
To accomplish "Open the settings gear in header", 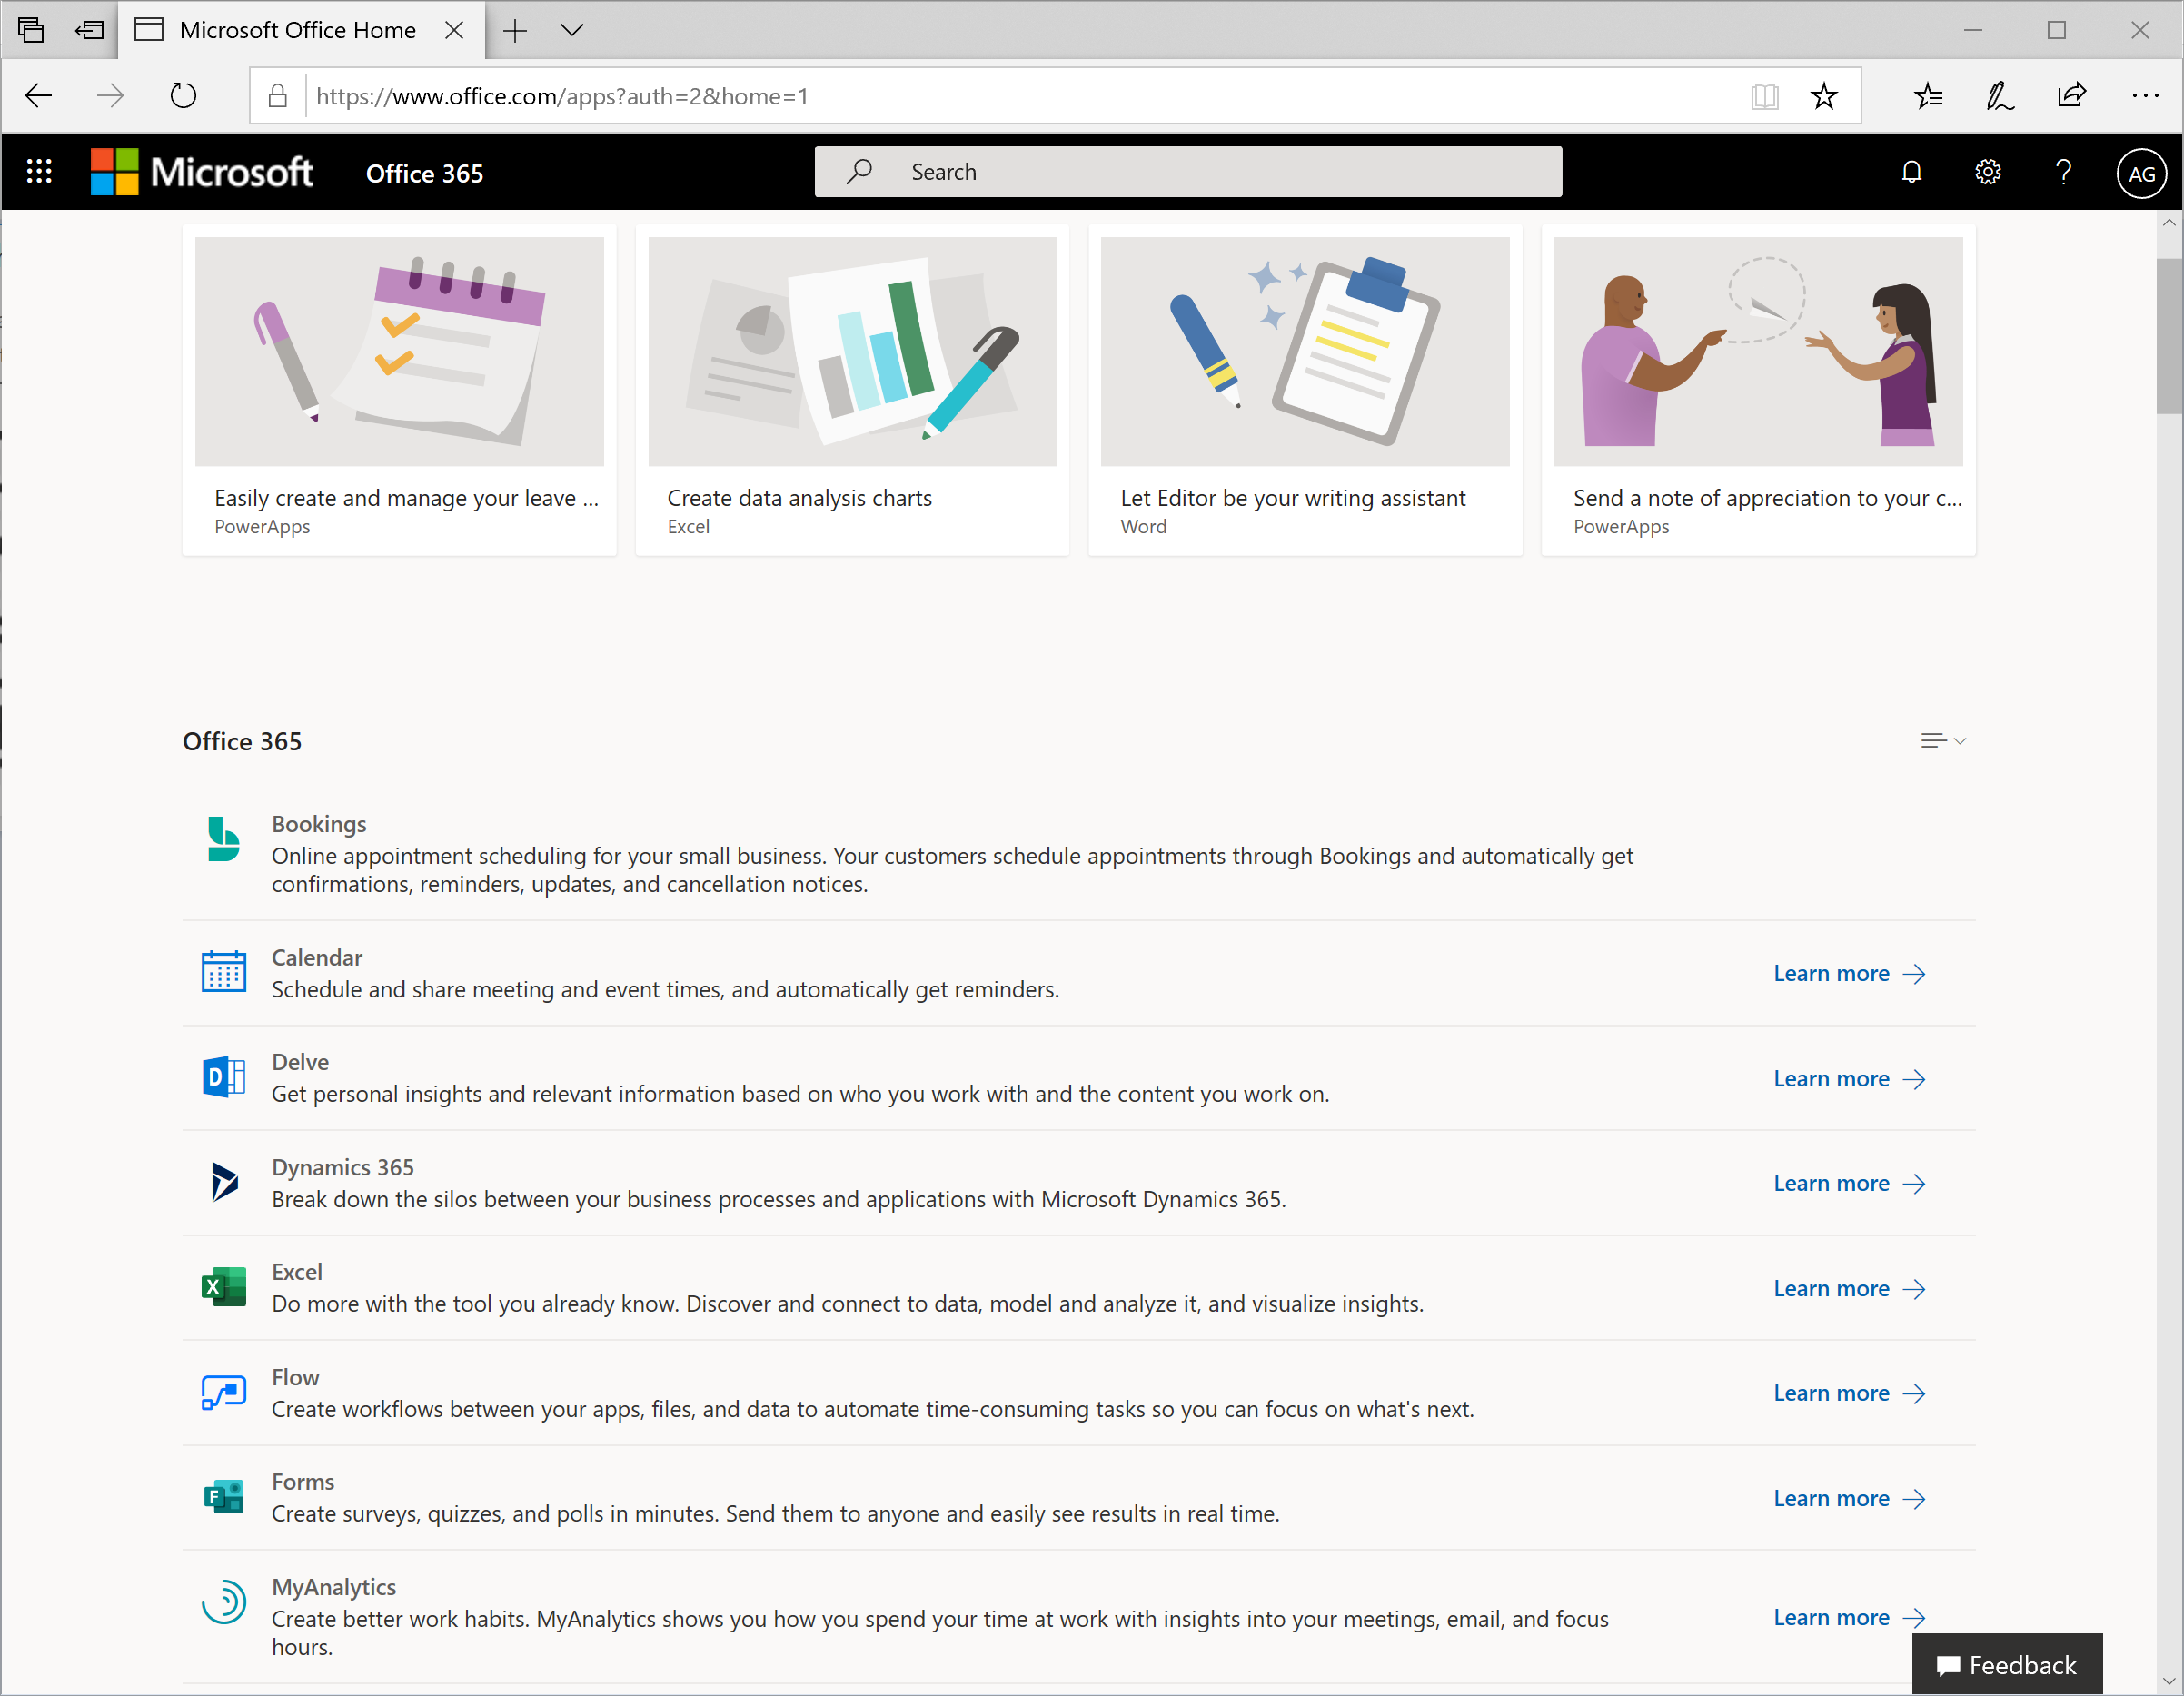I will tap(1987, 172).
